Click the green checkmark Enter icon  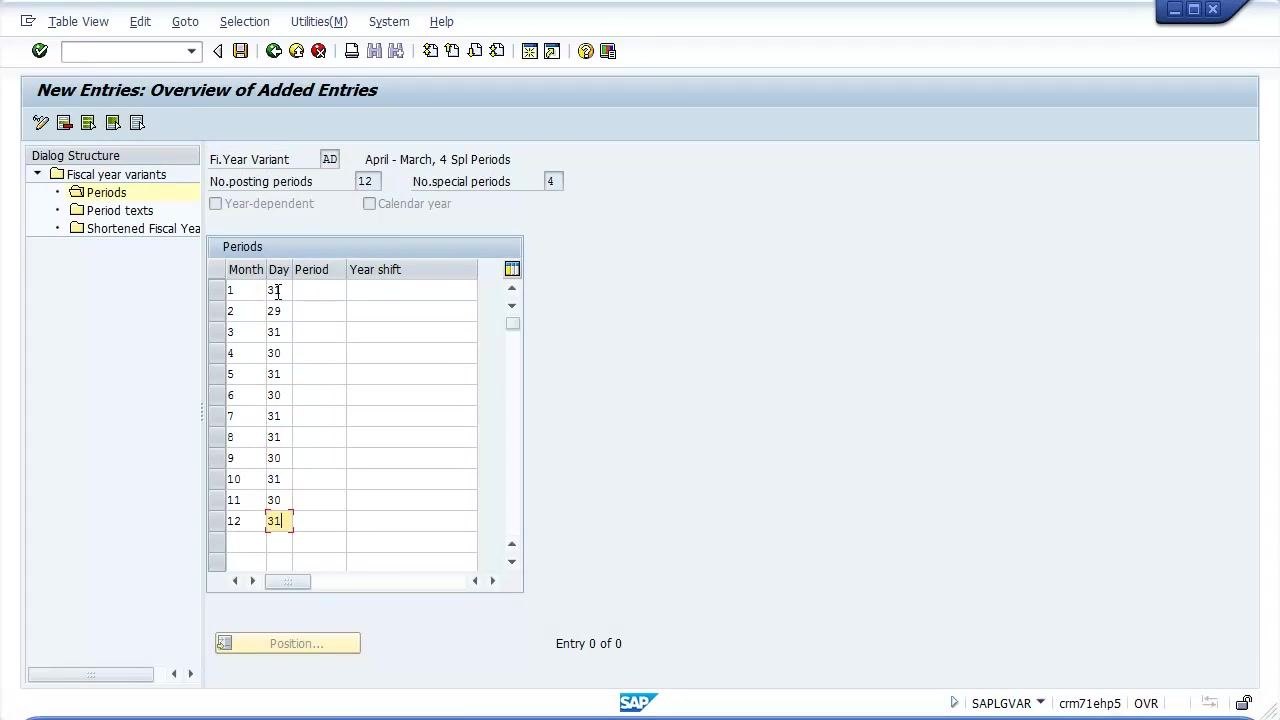[x=40, y=51]
